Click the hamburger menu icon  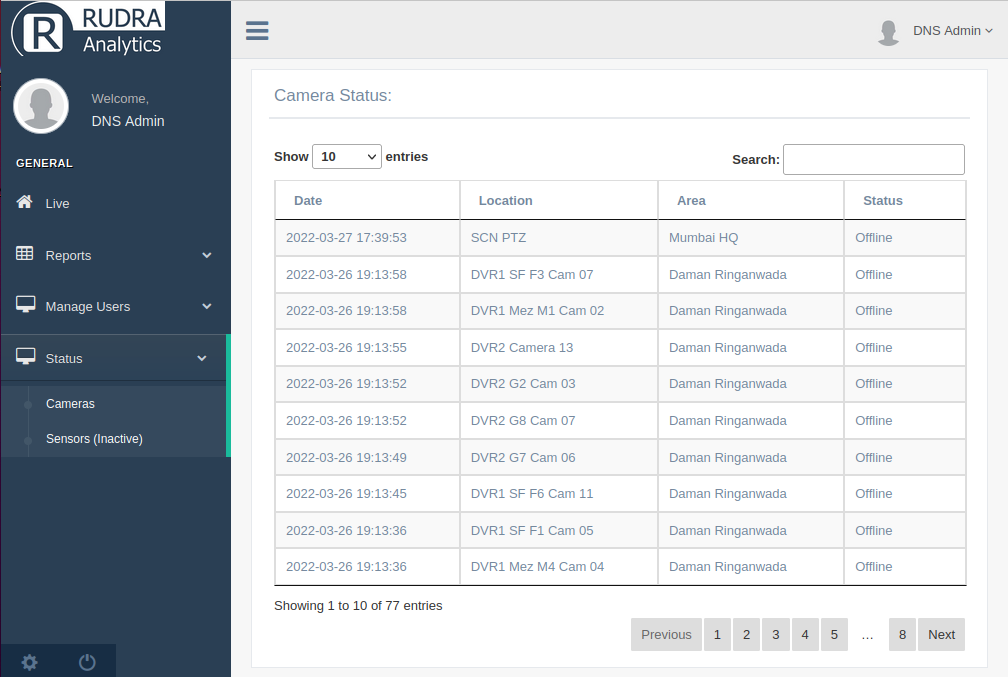257,30
